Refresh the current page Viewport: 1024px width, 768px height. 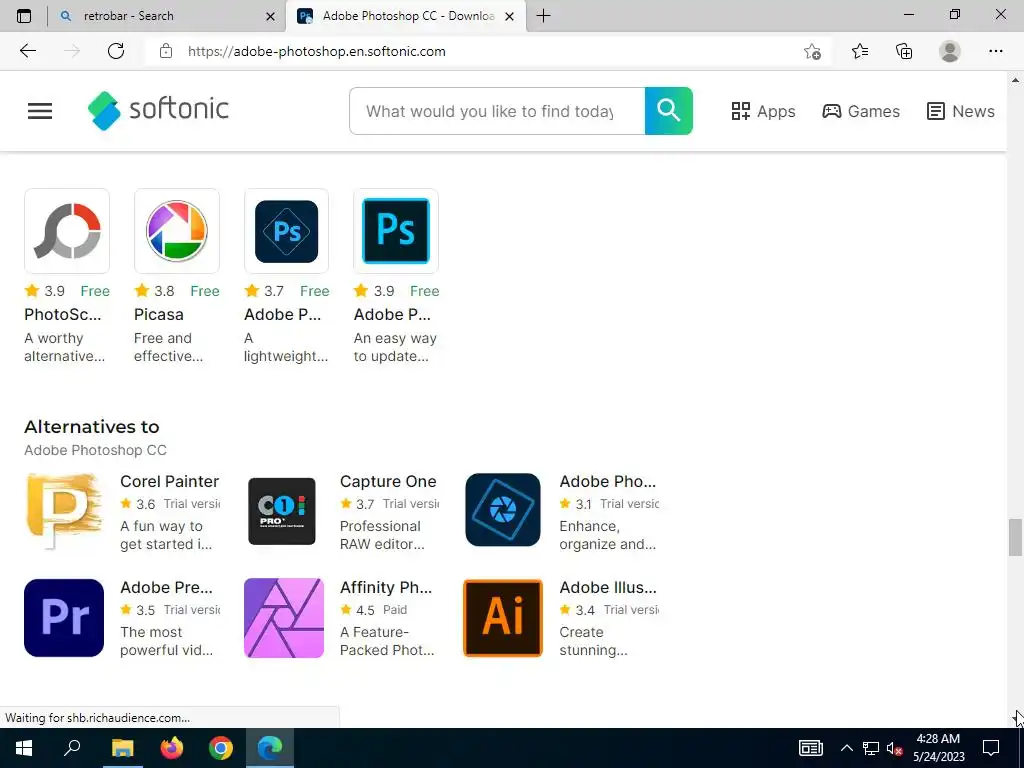pos(116,51)
